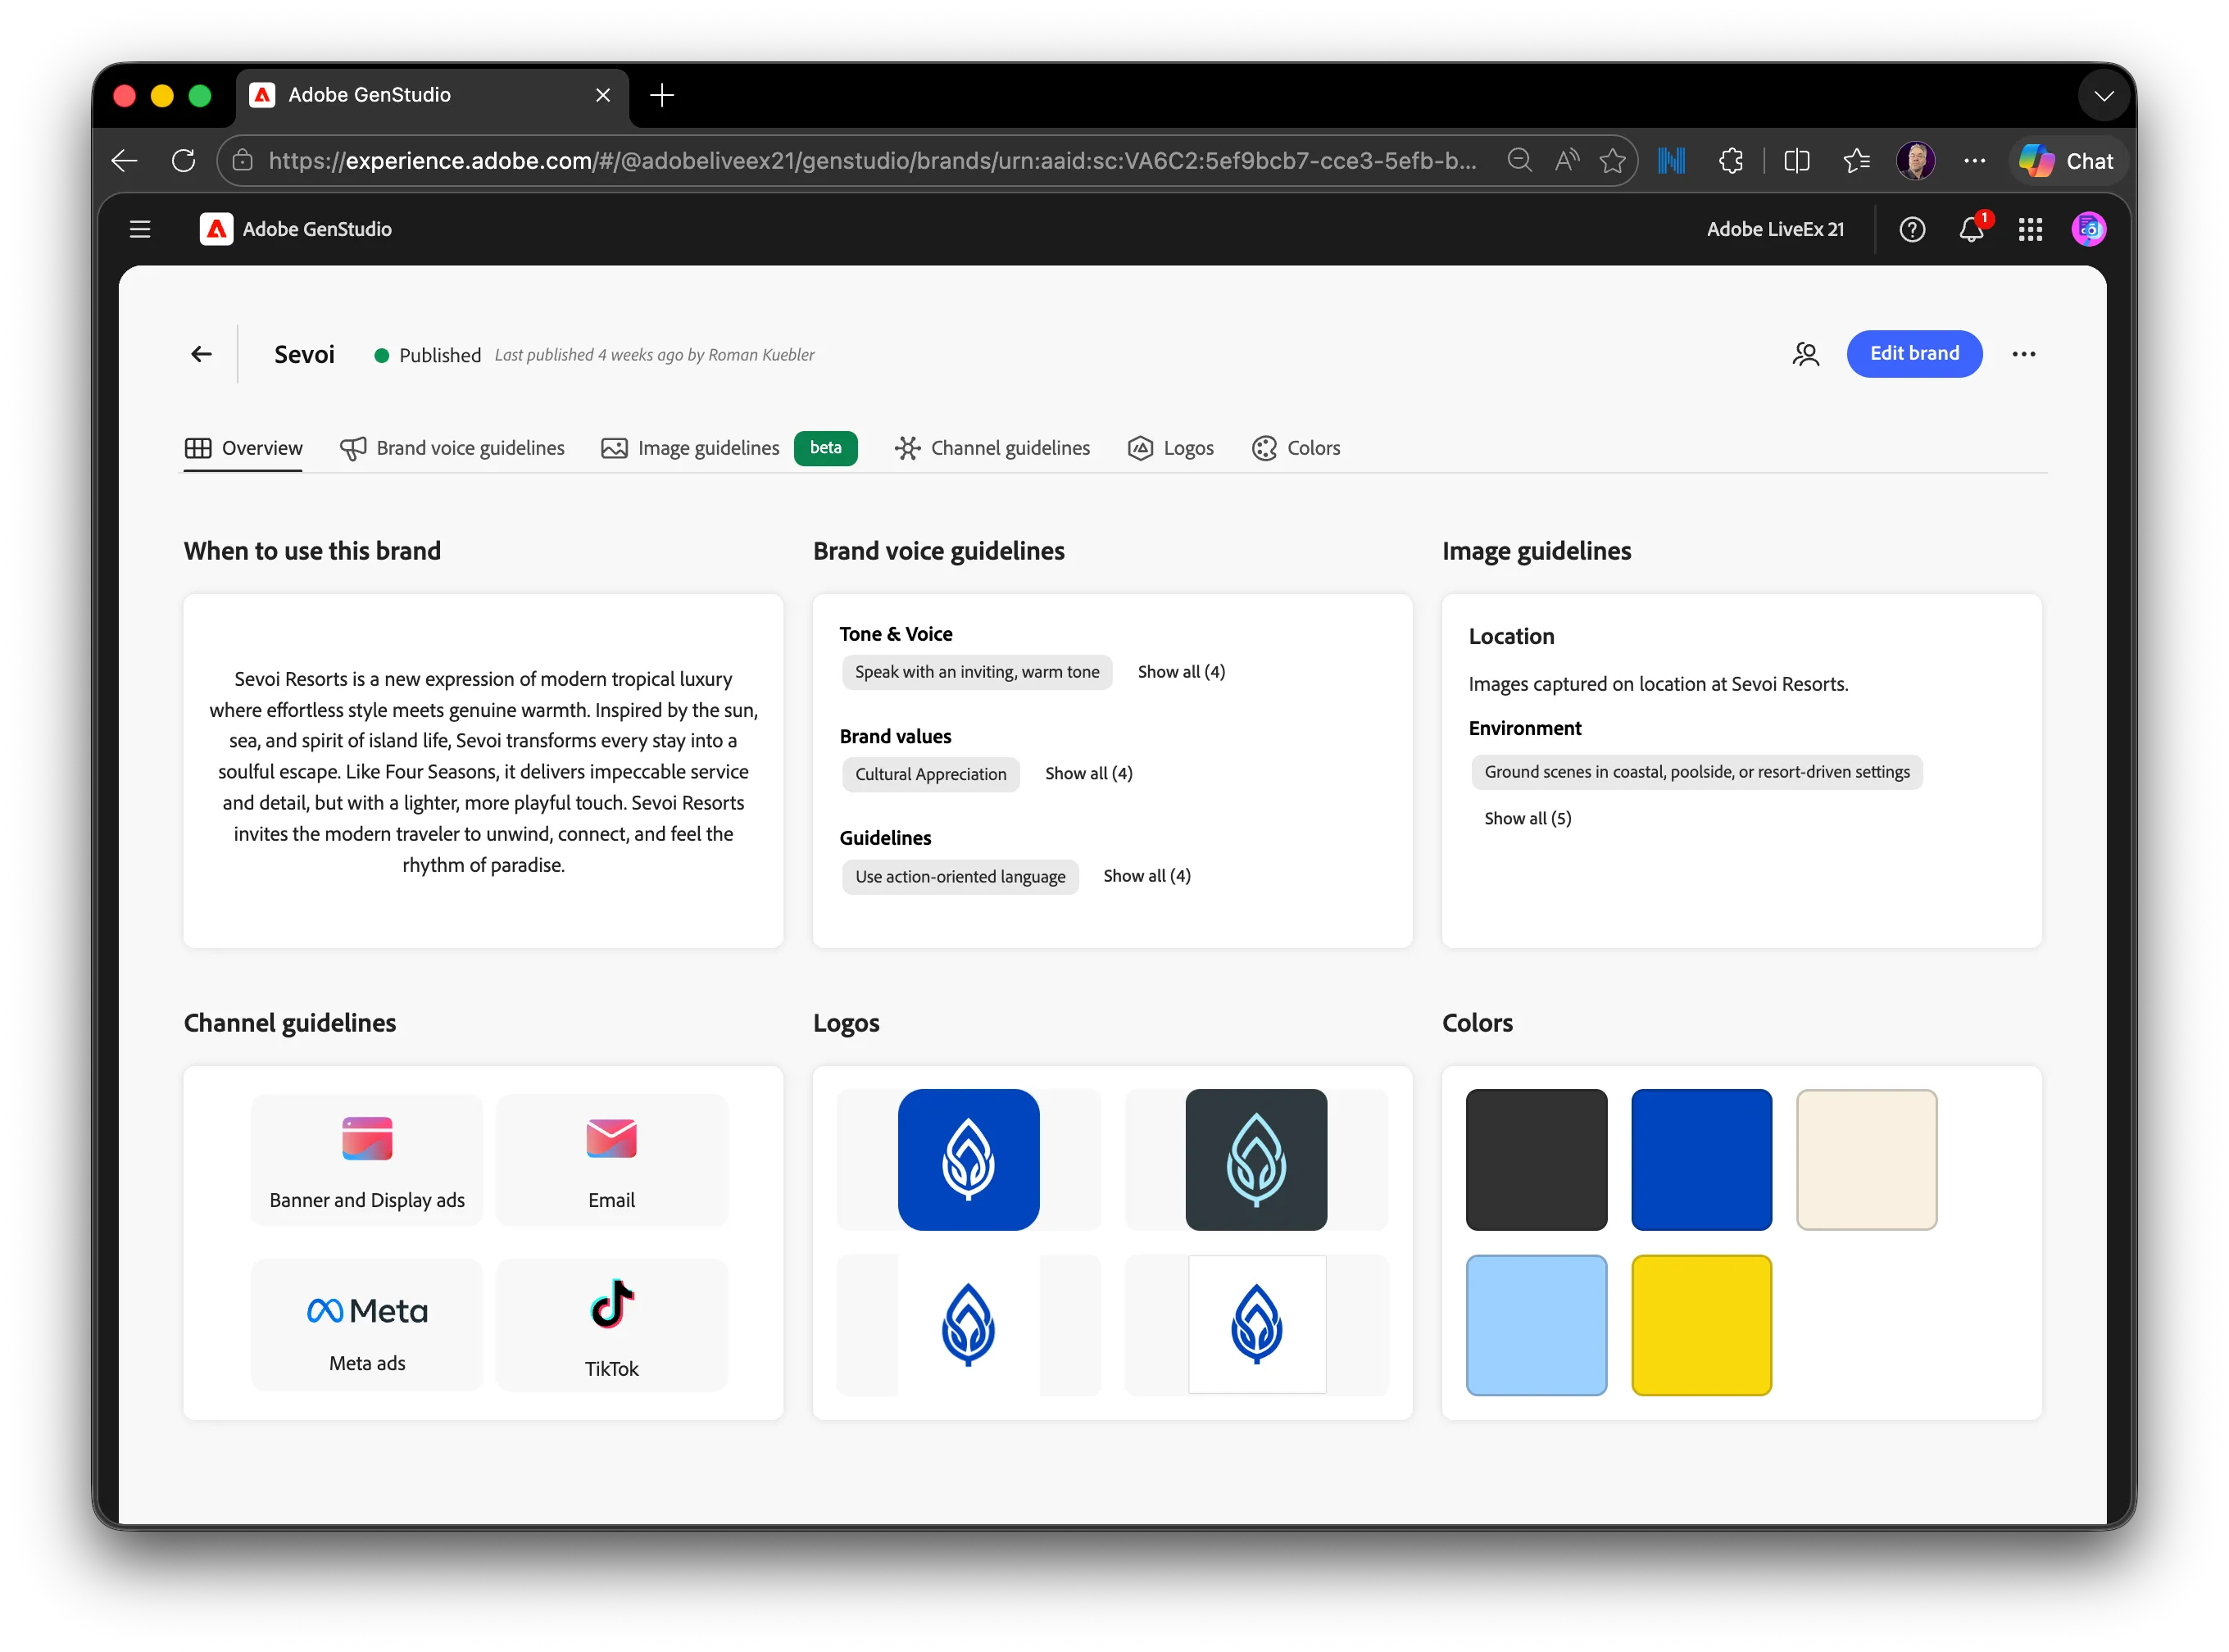Open browser extensions puzzle icon
The width and height of the screenshot is (2229, 1652).
(x=1731, y=160)
